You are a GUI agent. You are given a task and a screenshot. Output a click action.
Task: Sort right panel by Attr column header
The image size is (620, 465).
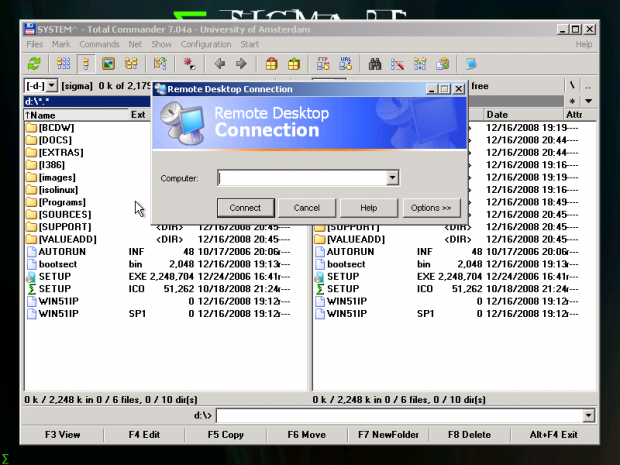coord(579,115)
